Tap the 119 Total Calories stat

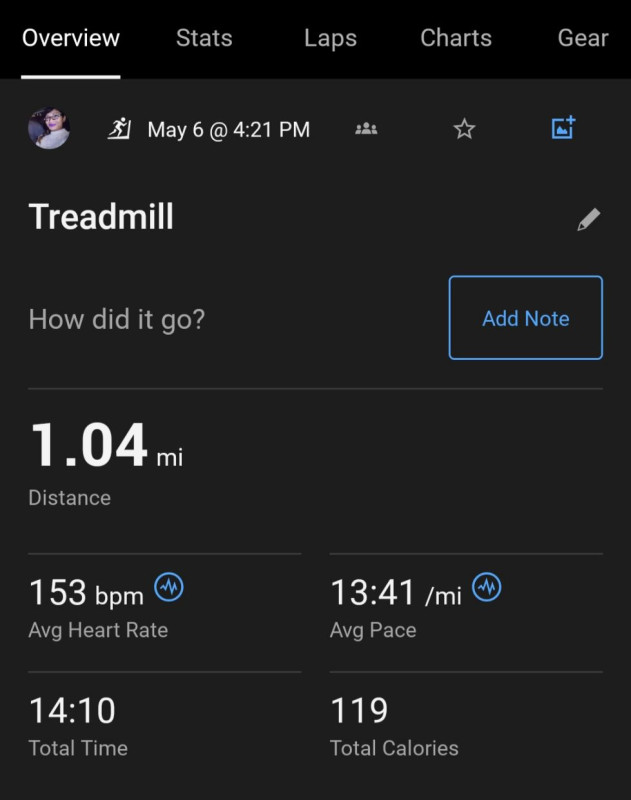click(466, 727)
